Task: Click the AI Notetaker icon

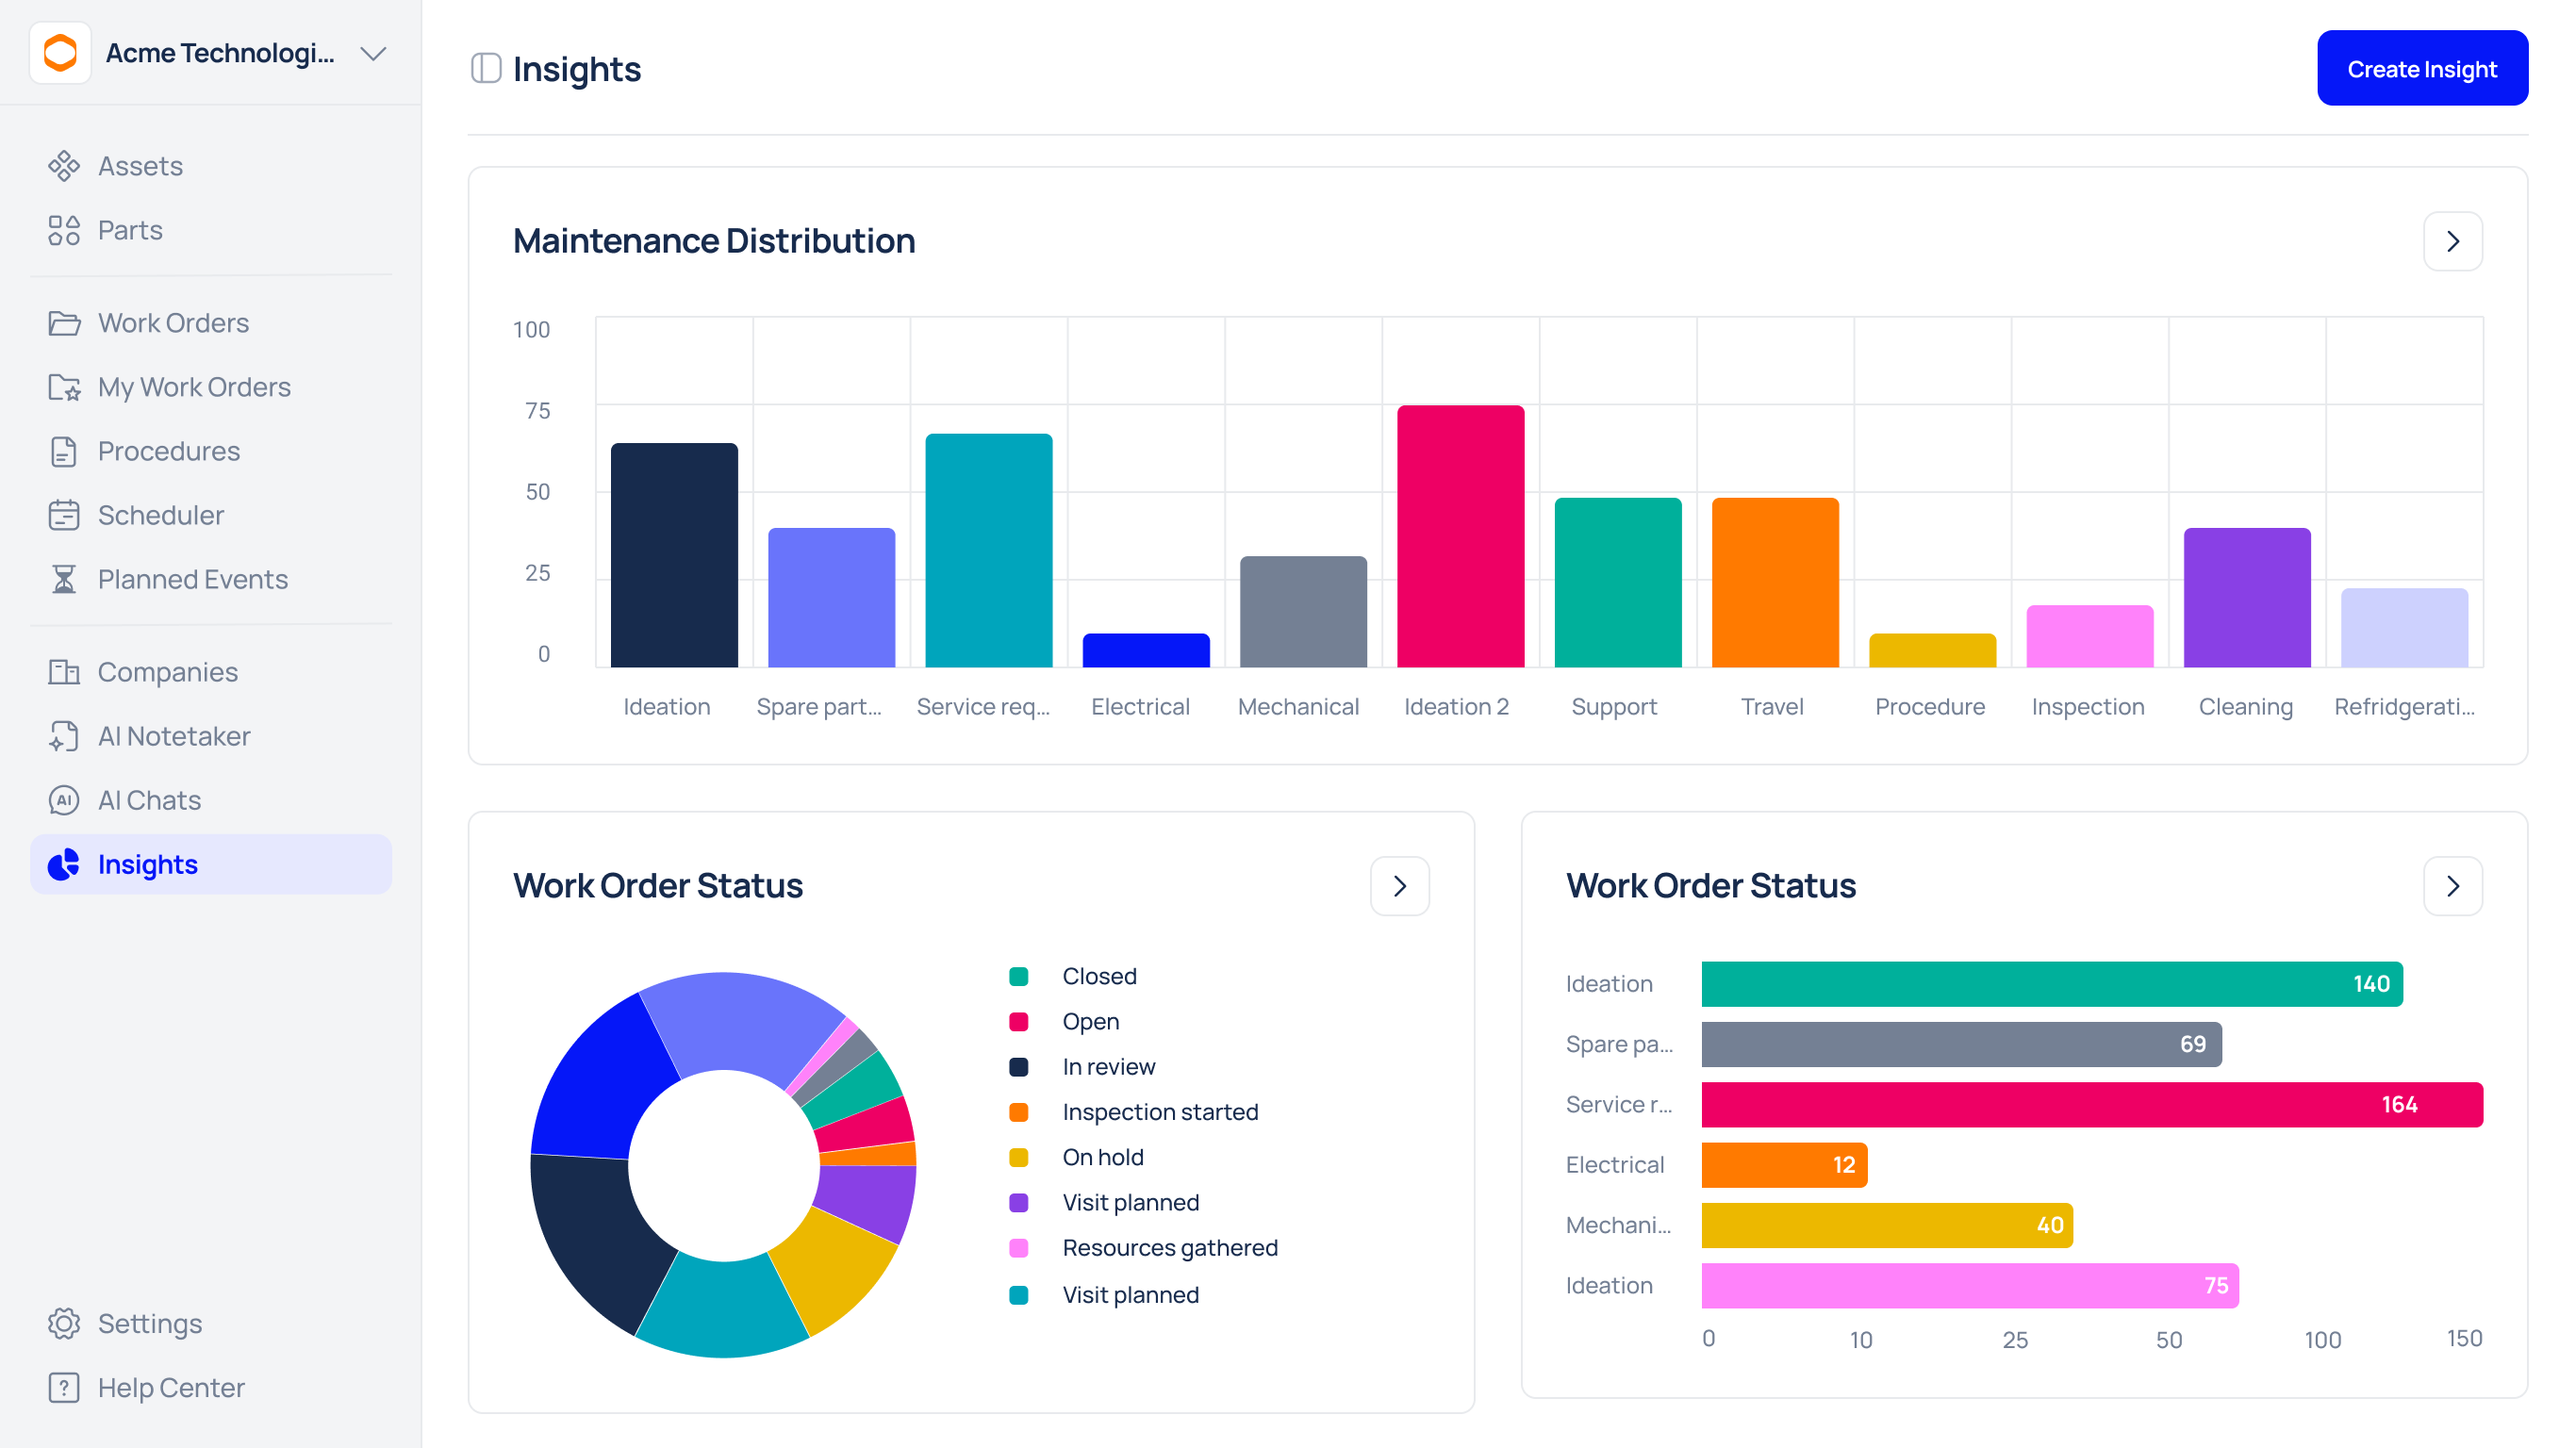Action: pos(63,736)
